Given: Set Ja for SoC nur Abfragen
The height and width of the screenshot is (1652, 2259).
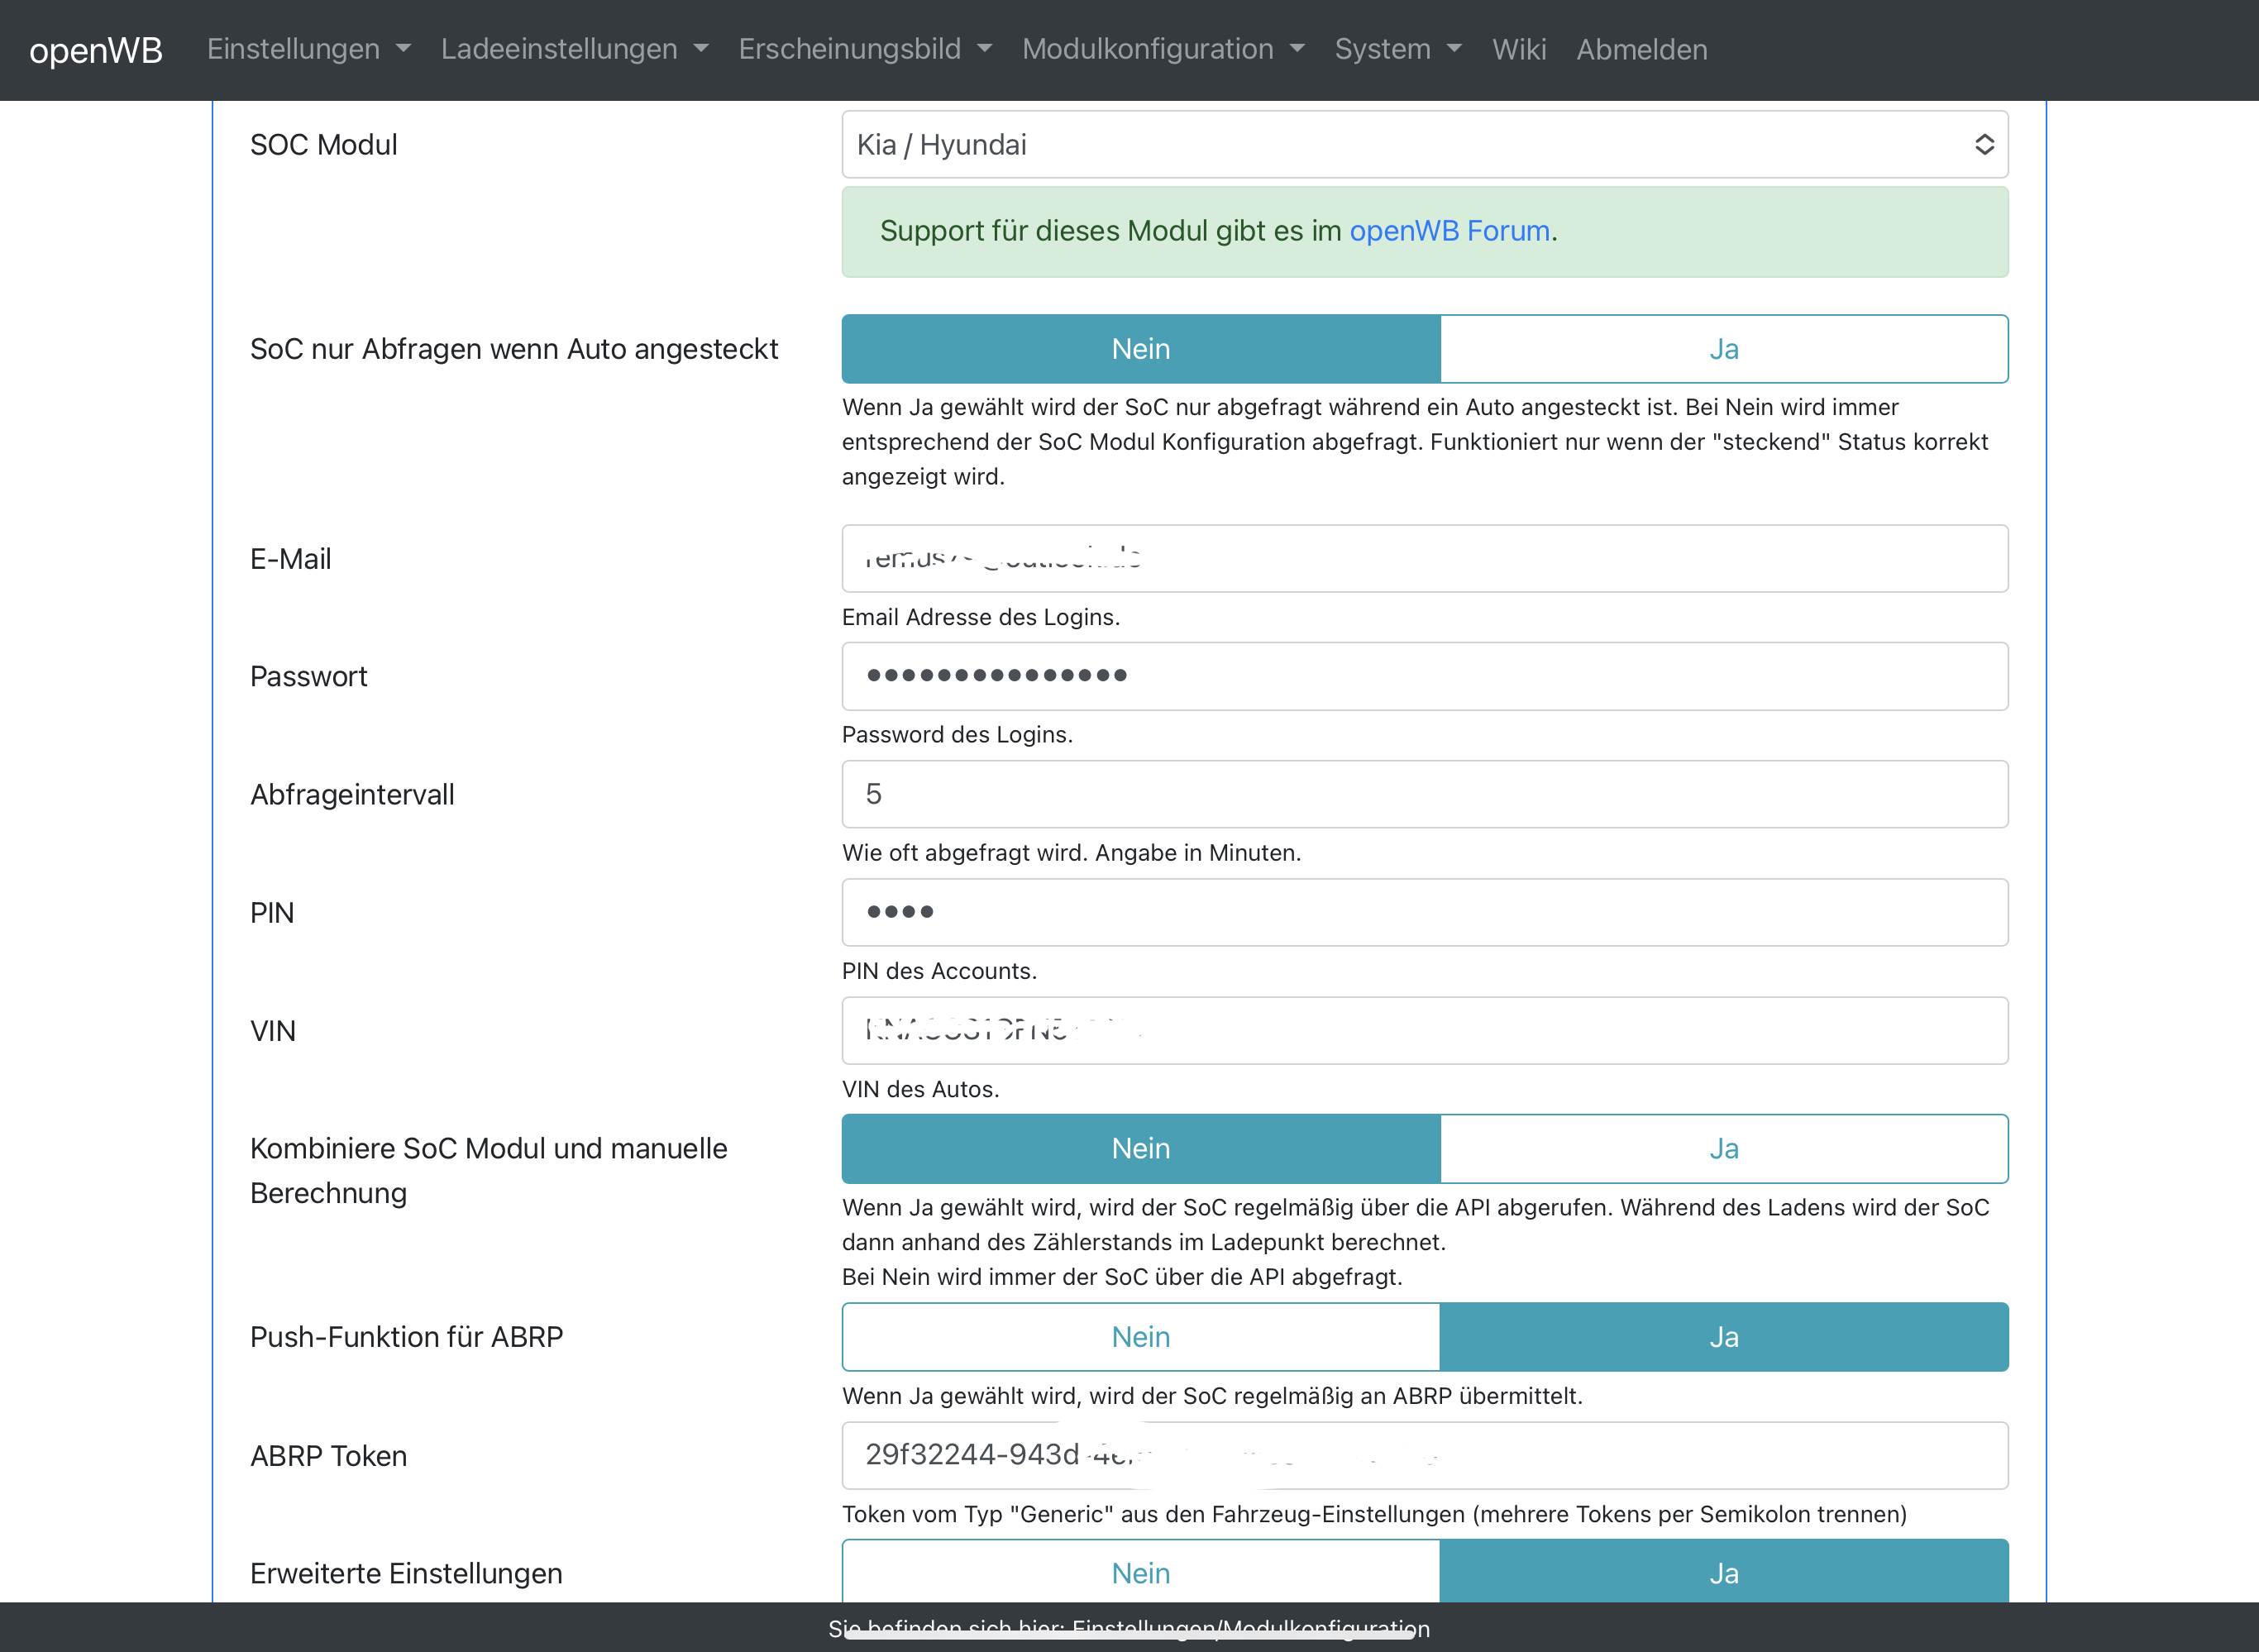Looking at the screenshot, I should pos(1723,349).
